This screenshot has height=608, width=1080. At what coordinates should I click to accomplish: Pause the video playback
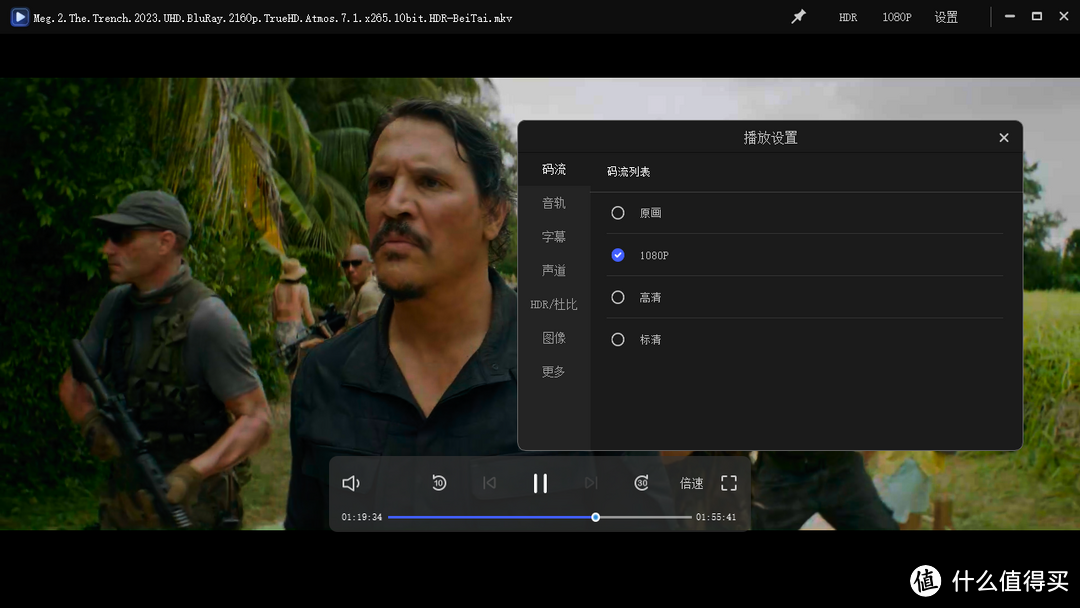pos(541,483)
